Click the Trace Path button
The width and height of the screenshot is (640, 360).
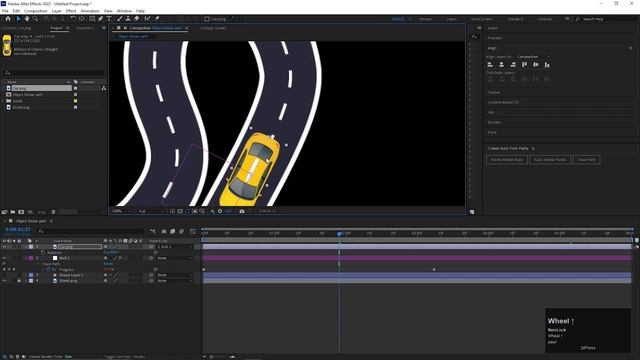[587, 160]
